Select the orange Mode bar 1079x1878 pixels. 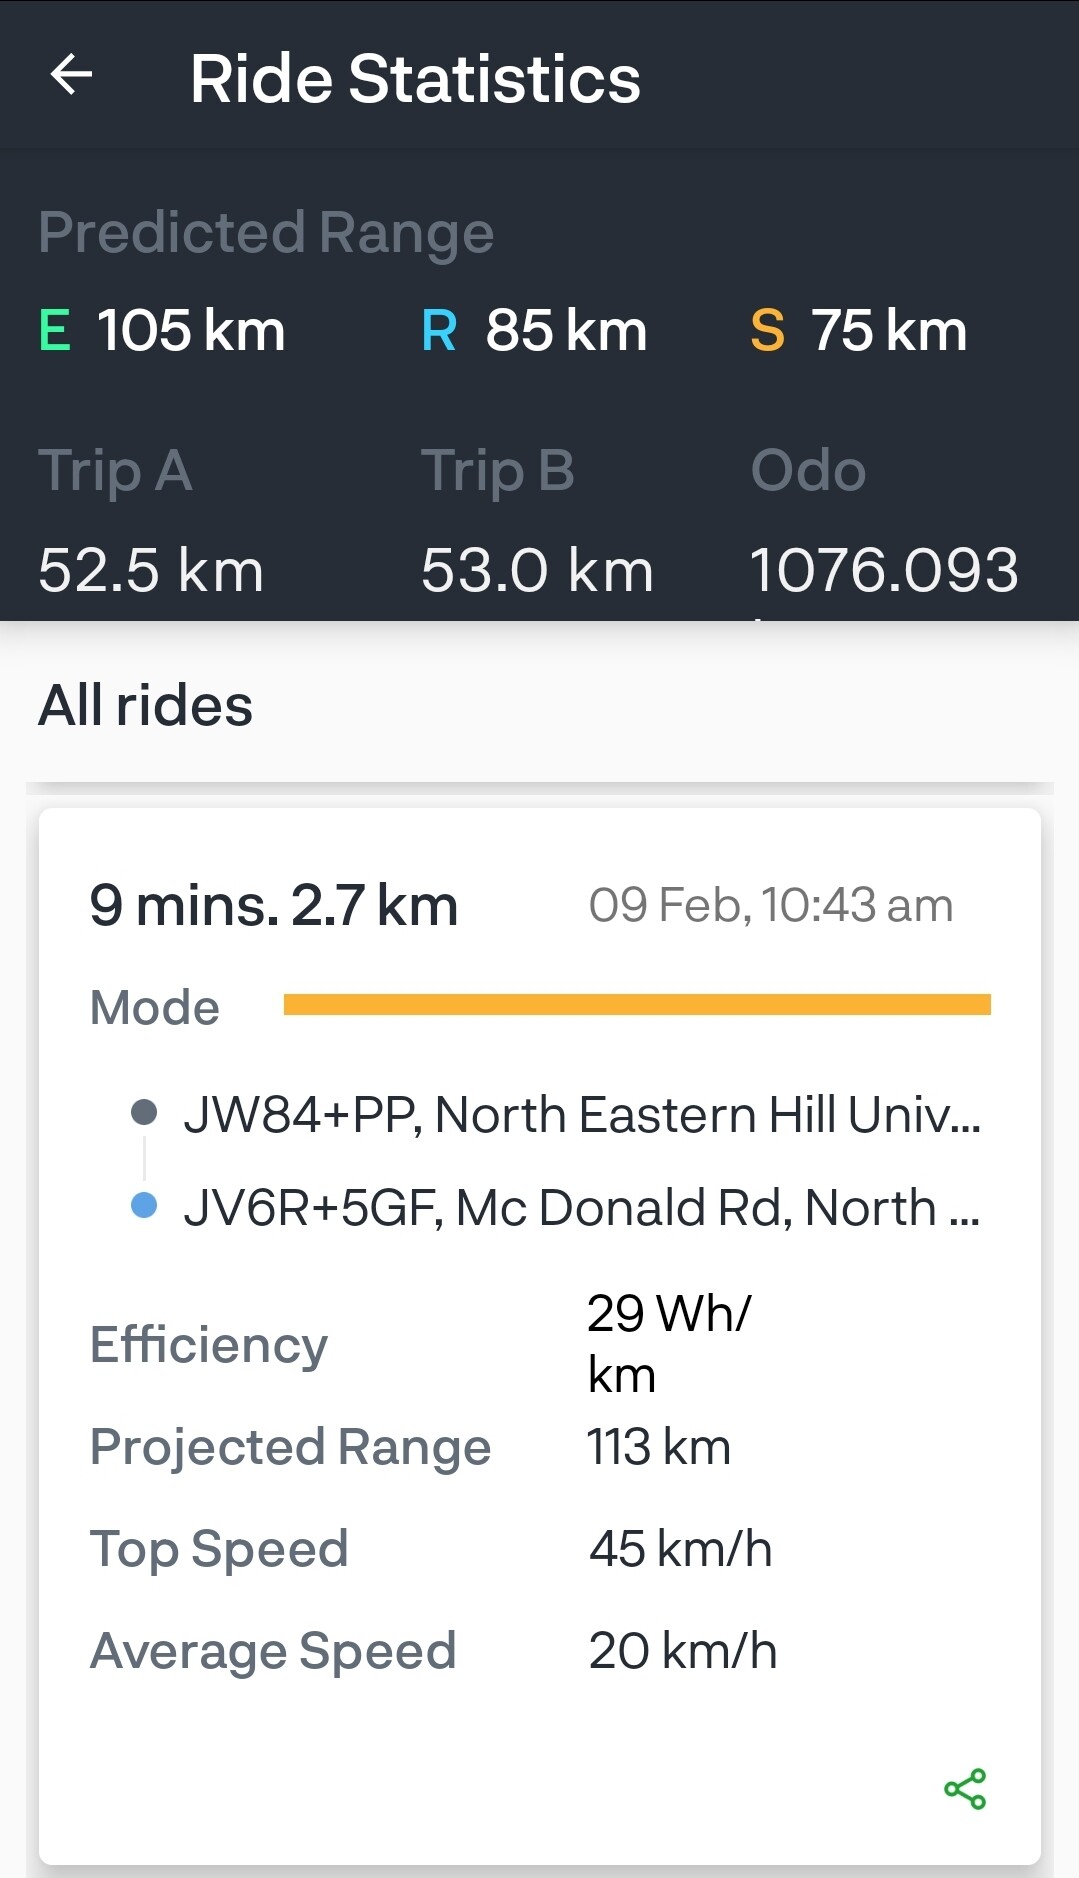637,1005
